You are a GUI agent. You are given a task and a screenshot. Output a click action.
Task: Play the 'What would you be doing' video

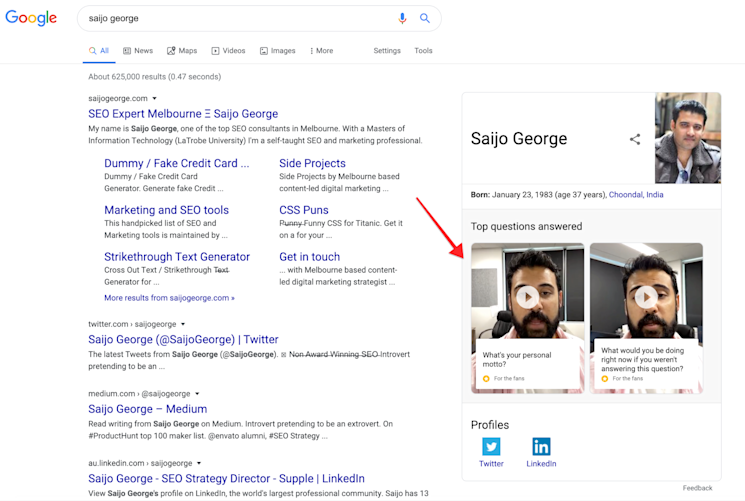pos(646,298)
